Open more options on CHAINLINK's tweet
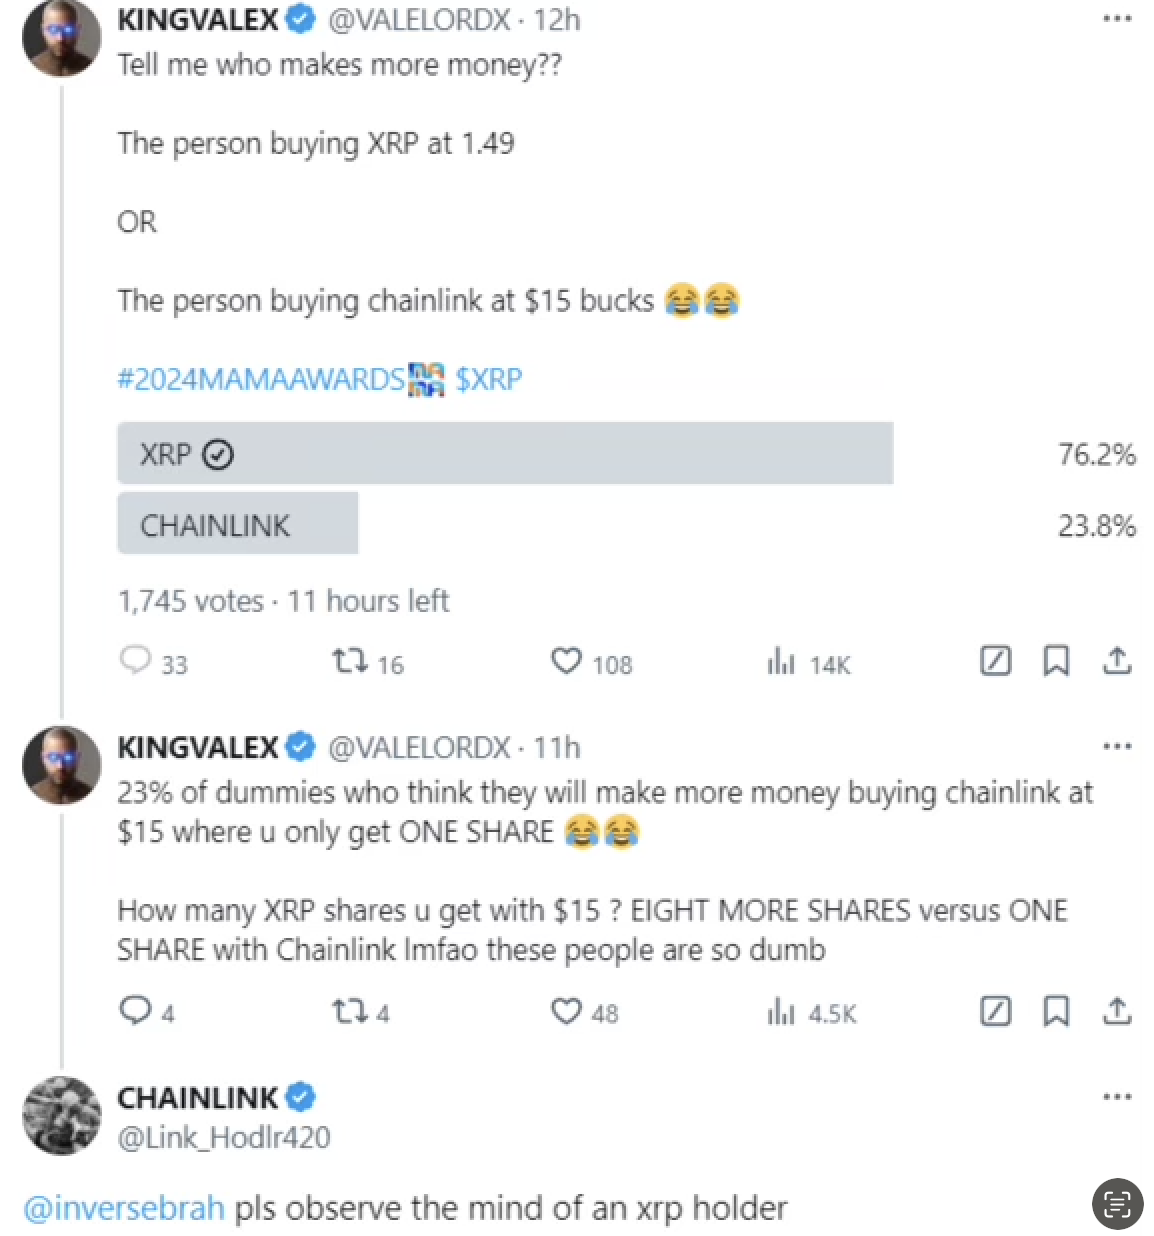This screenshot has height=1236, width=1154. [x=1116, y=1097]
